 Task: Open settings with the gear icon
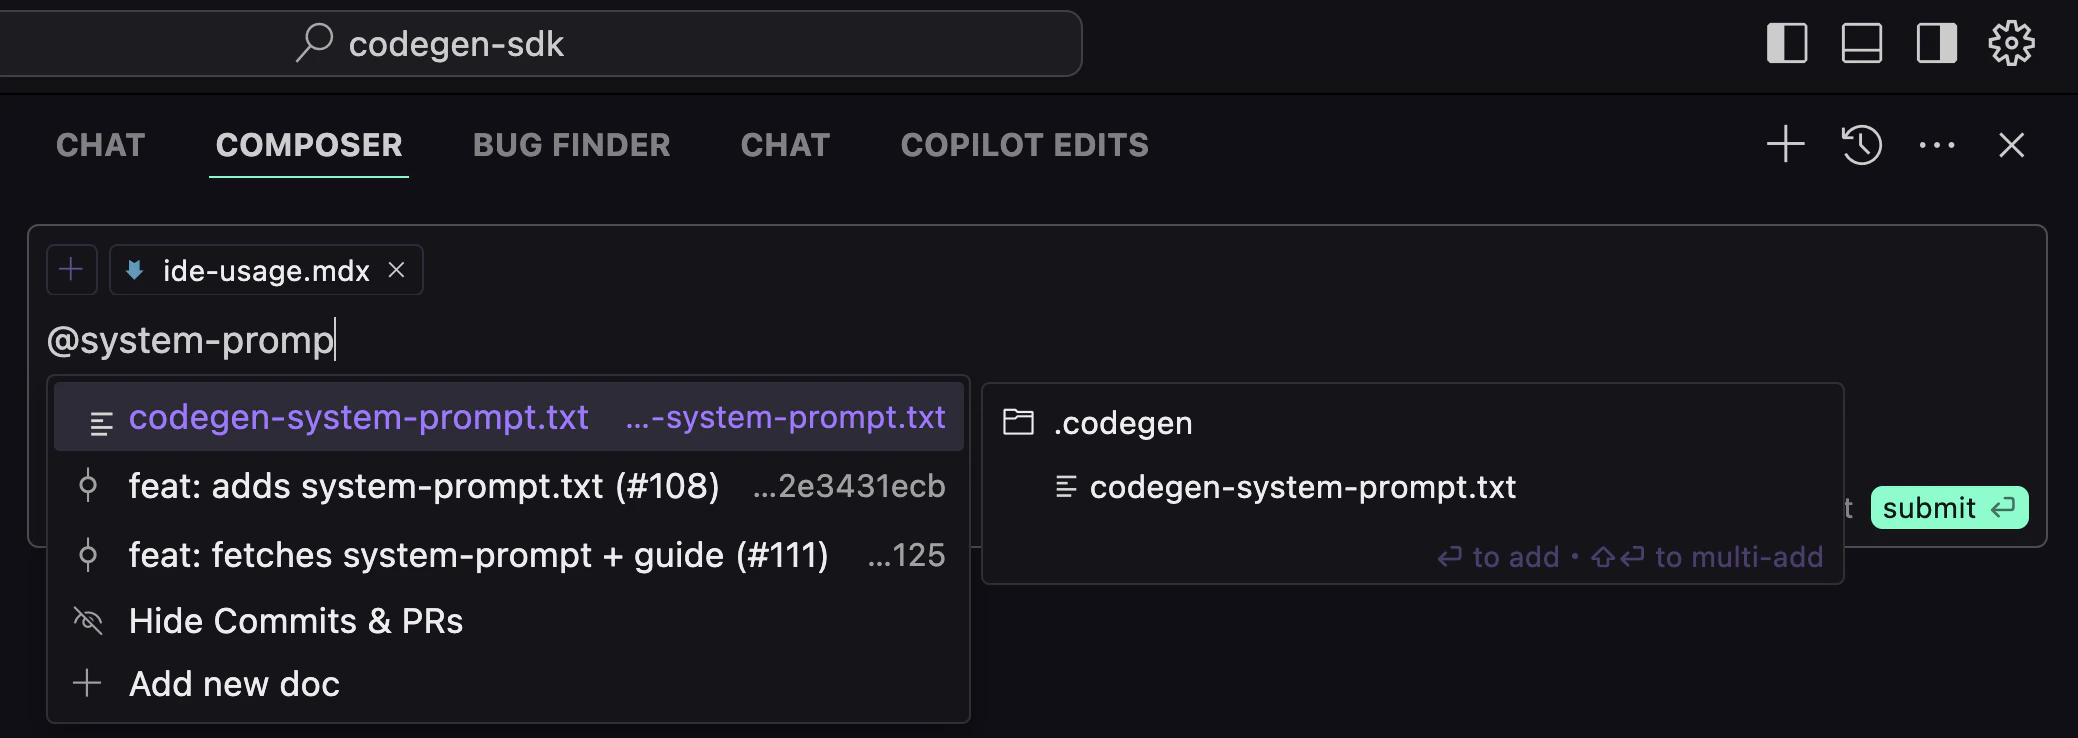pyautogui.click(x=2011, y=43)
